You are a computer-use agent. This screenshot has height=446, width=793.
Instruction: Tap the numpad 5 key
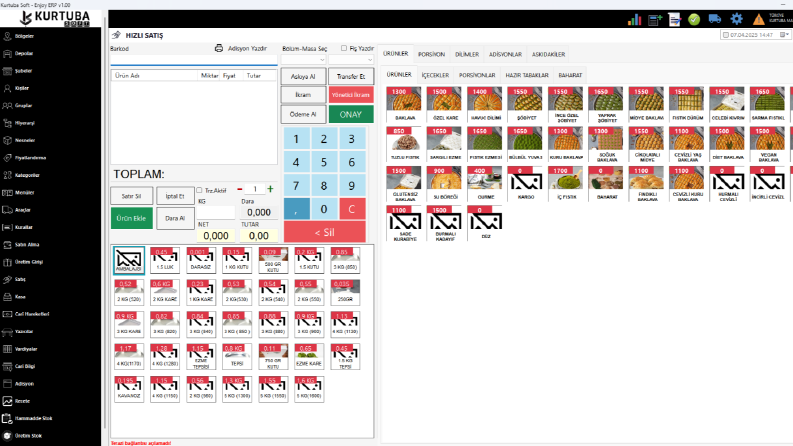coord(324,162)
